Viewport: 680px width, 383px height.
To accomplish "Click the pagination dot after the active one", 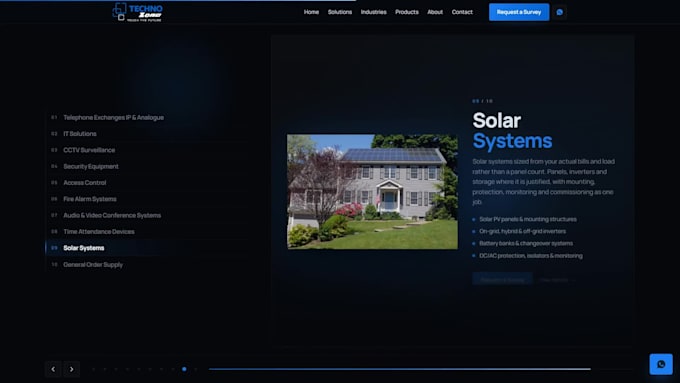I will click(x=196, y=369).
